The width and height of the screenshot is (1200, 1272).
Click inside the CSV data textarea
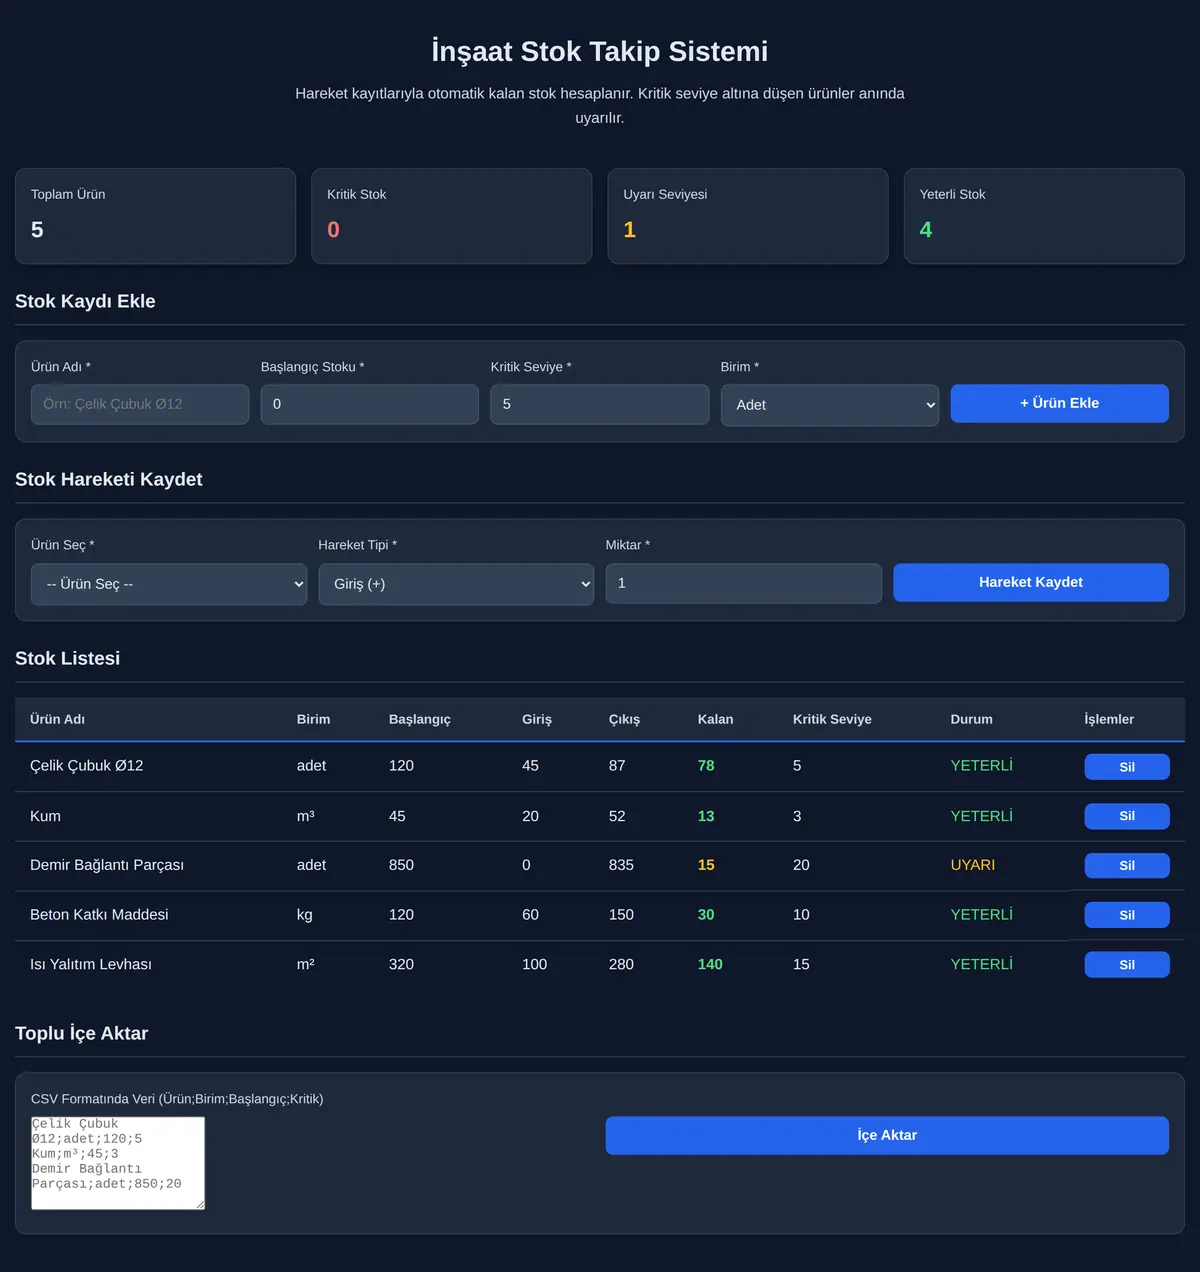[x=118, y=1163]
